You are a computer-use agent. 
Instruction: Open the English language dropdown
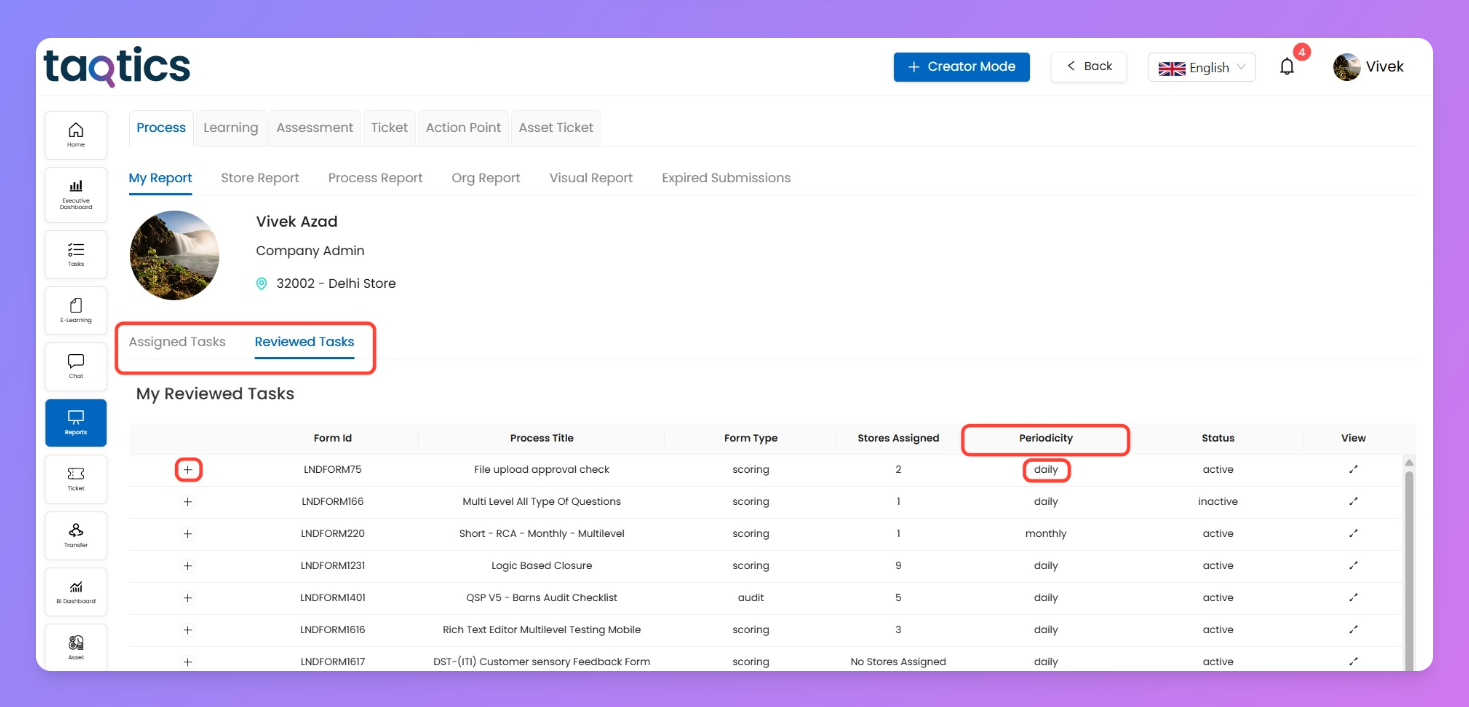point(1202,67)
